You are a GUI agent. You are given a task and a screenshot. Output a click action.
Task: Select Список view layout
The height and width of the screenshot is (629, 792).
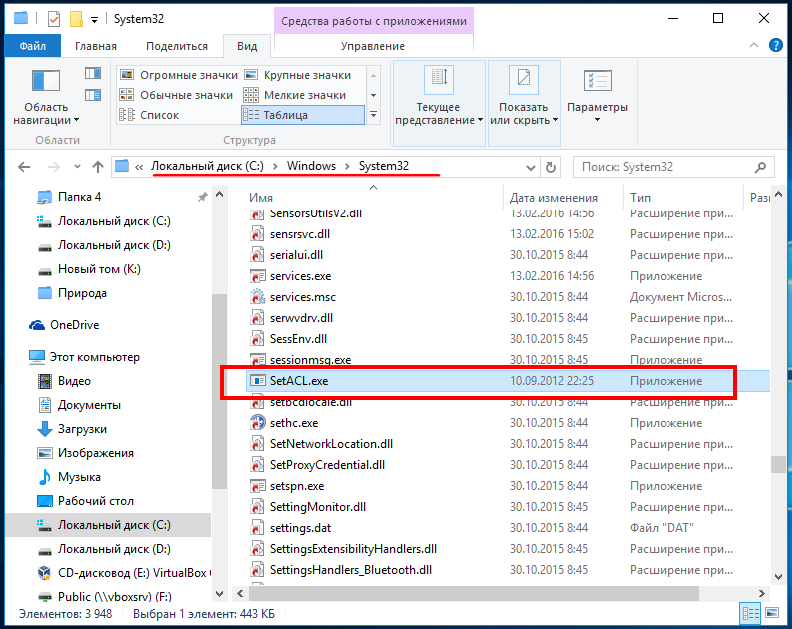pos(149,115)
